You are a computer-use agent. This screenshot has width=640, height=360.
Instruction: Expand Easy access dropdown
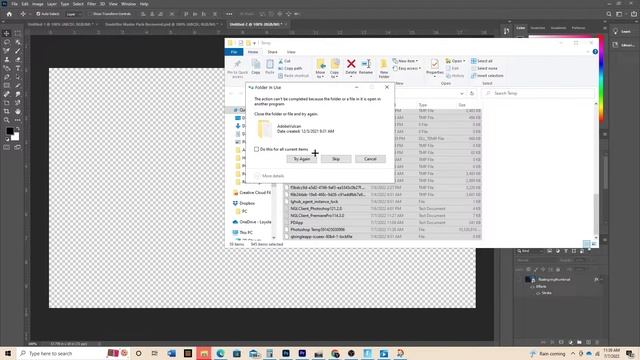click(420, 69)
